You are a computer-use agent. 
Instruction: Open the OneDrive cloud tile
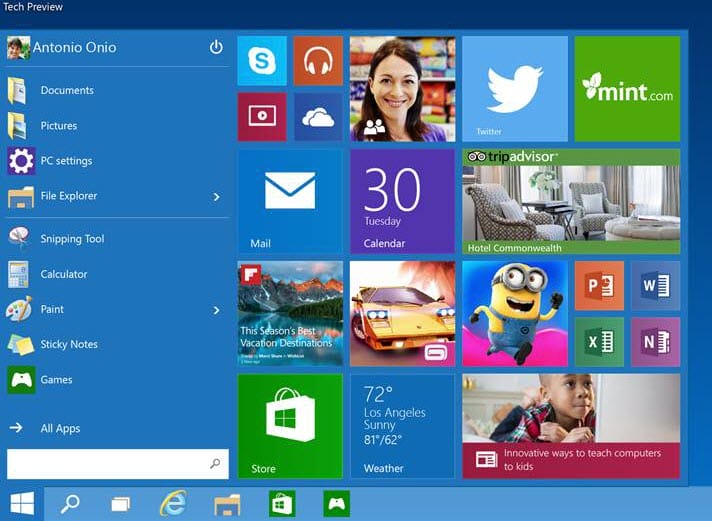318,118
